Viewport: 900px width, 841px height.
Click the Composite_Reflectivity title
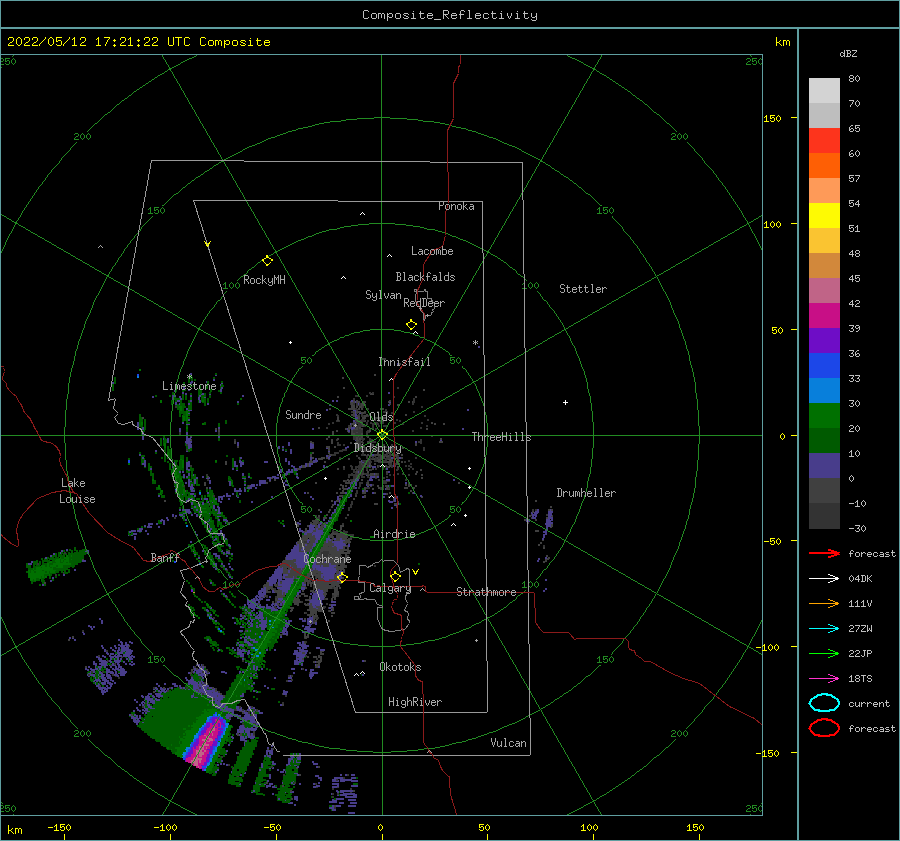(450, 15)
